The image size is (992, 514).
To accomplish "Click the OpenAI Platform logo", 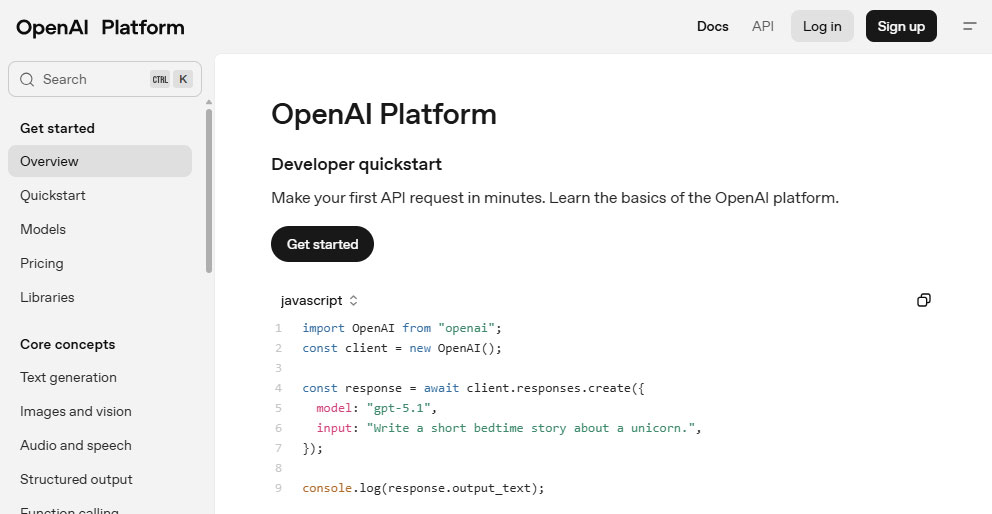I will pos(100,27).
